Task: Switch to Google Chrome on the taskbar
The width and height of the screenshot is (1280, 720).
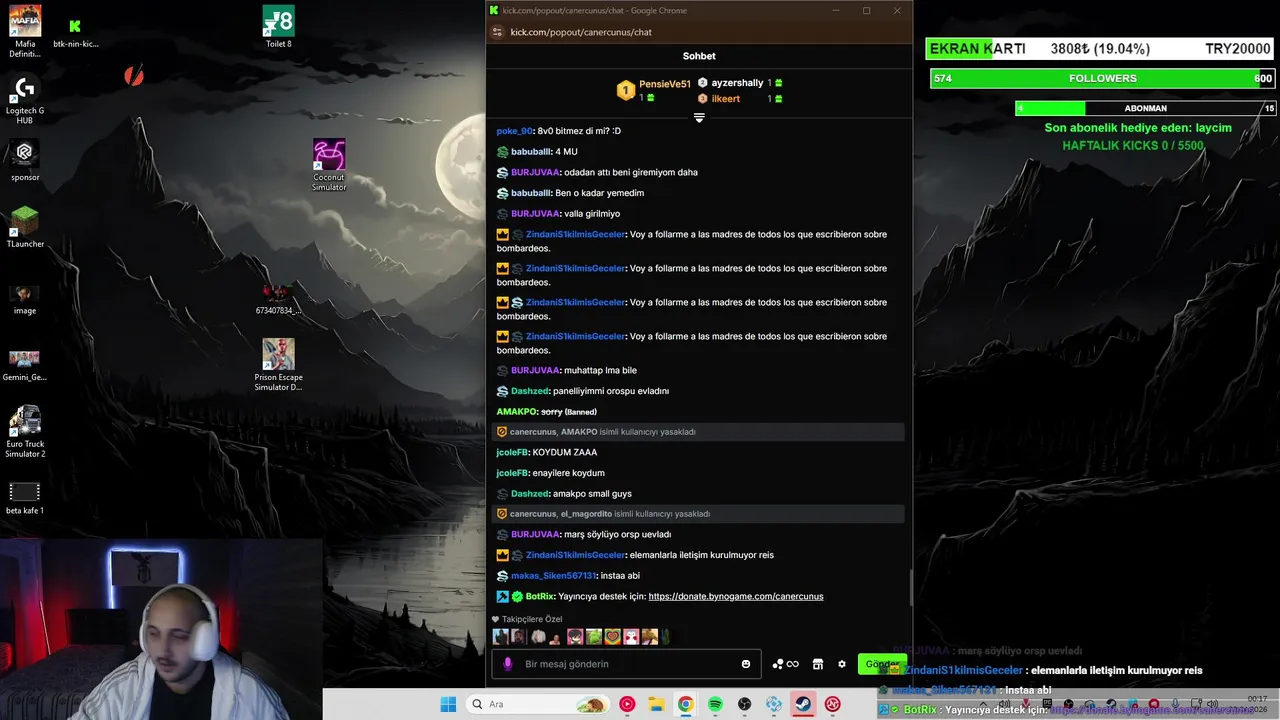Action: pos(685,704)
